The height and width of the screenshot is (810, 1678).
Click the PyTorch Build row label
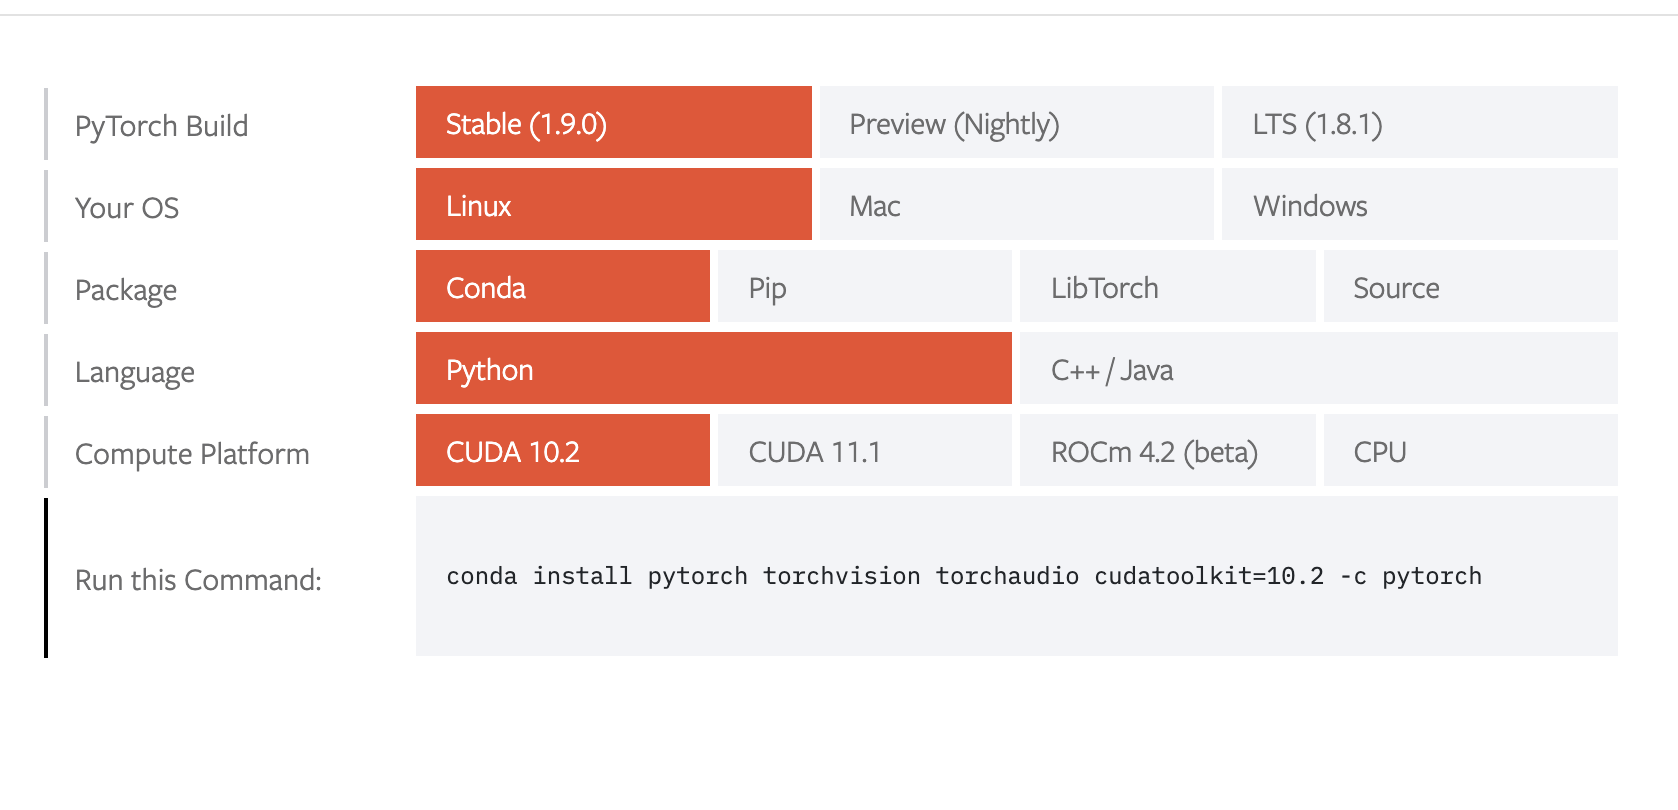(x=162, y=125)
